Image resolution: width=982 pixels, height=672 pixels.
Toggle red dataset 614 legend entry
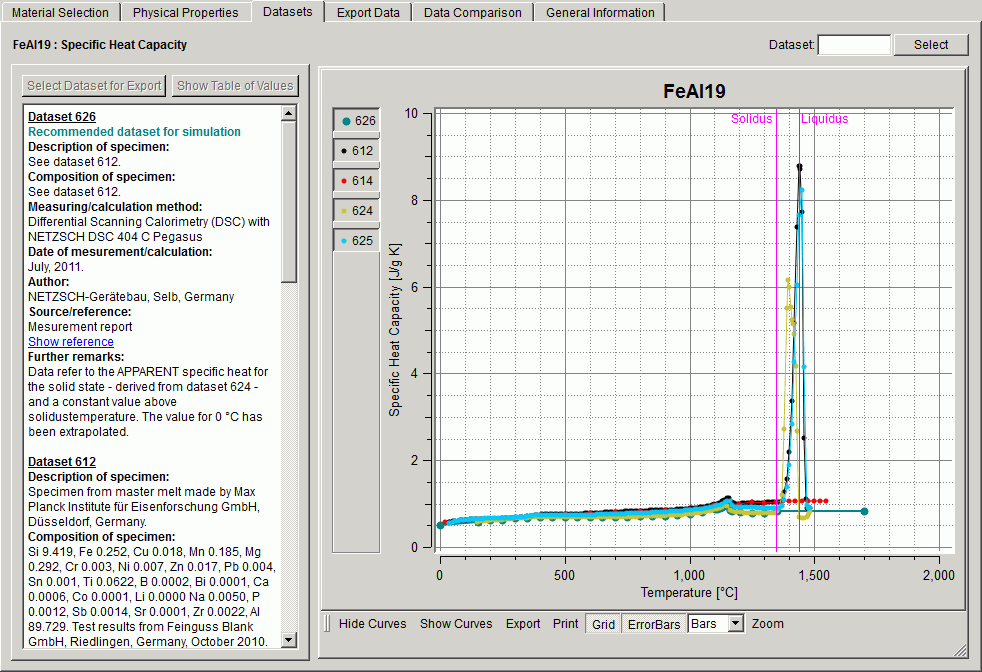[356, 181]
